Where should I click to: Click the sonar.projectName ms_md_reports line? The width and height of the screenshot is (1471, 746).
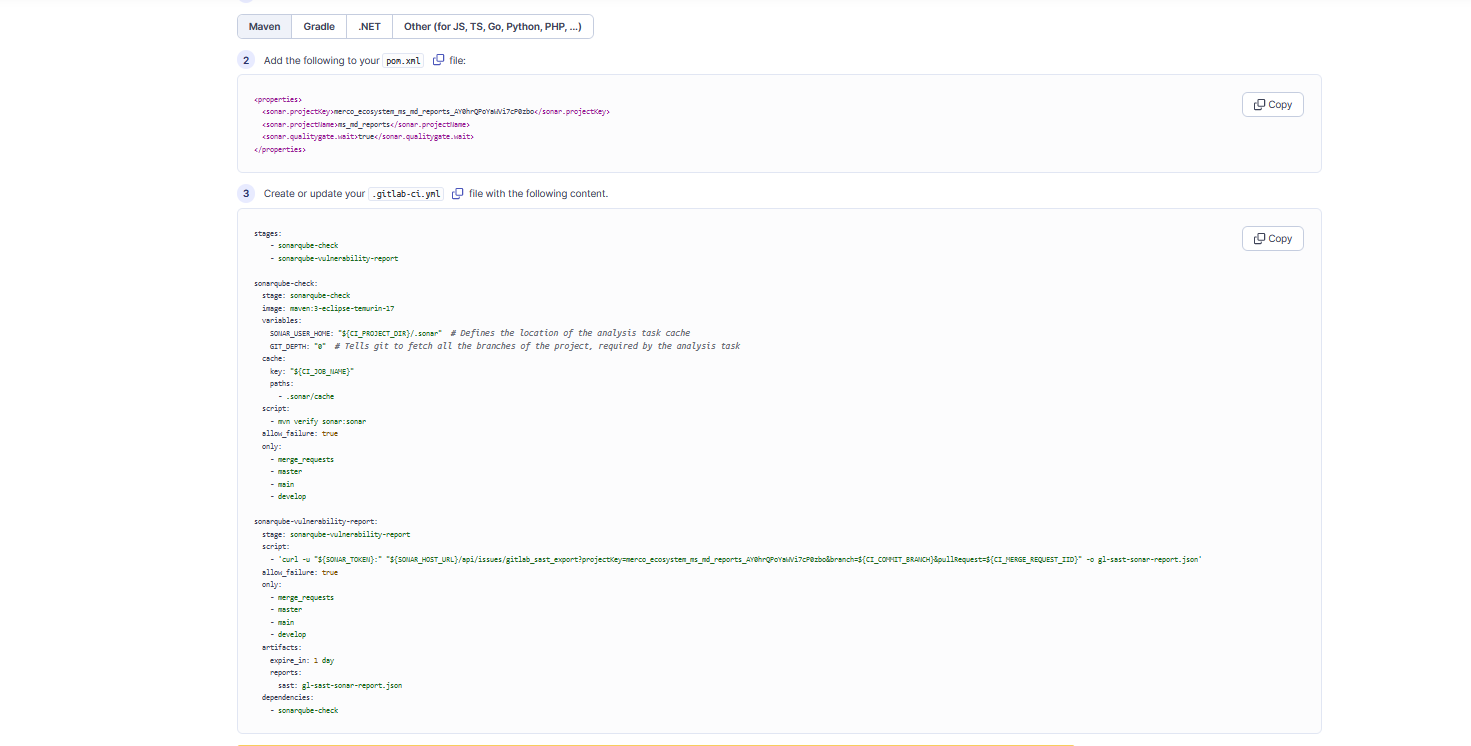click(x=365, y=124)
